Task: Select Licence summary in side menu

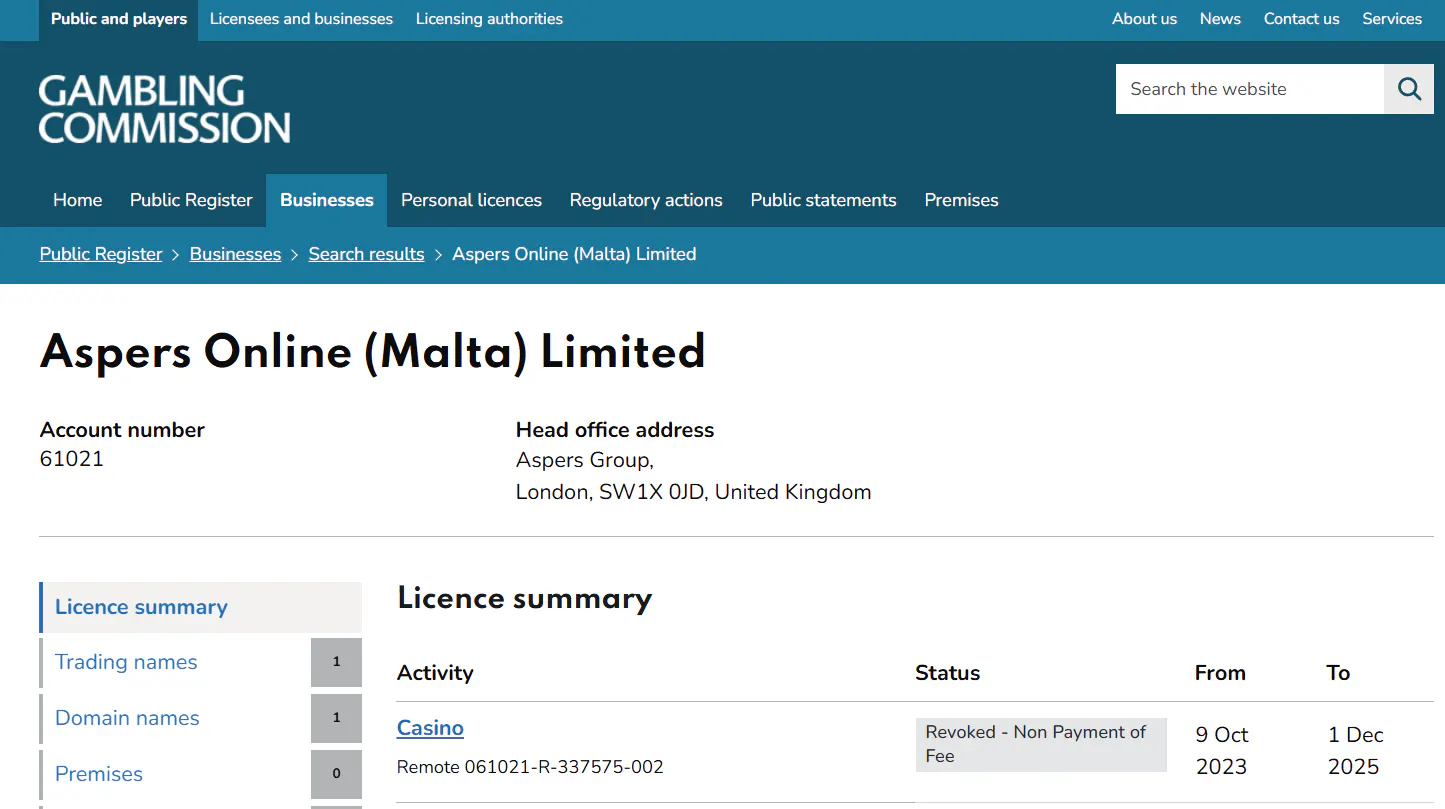Action: [201, 607]
